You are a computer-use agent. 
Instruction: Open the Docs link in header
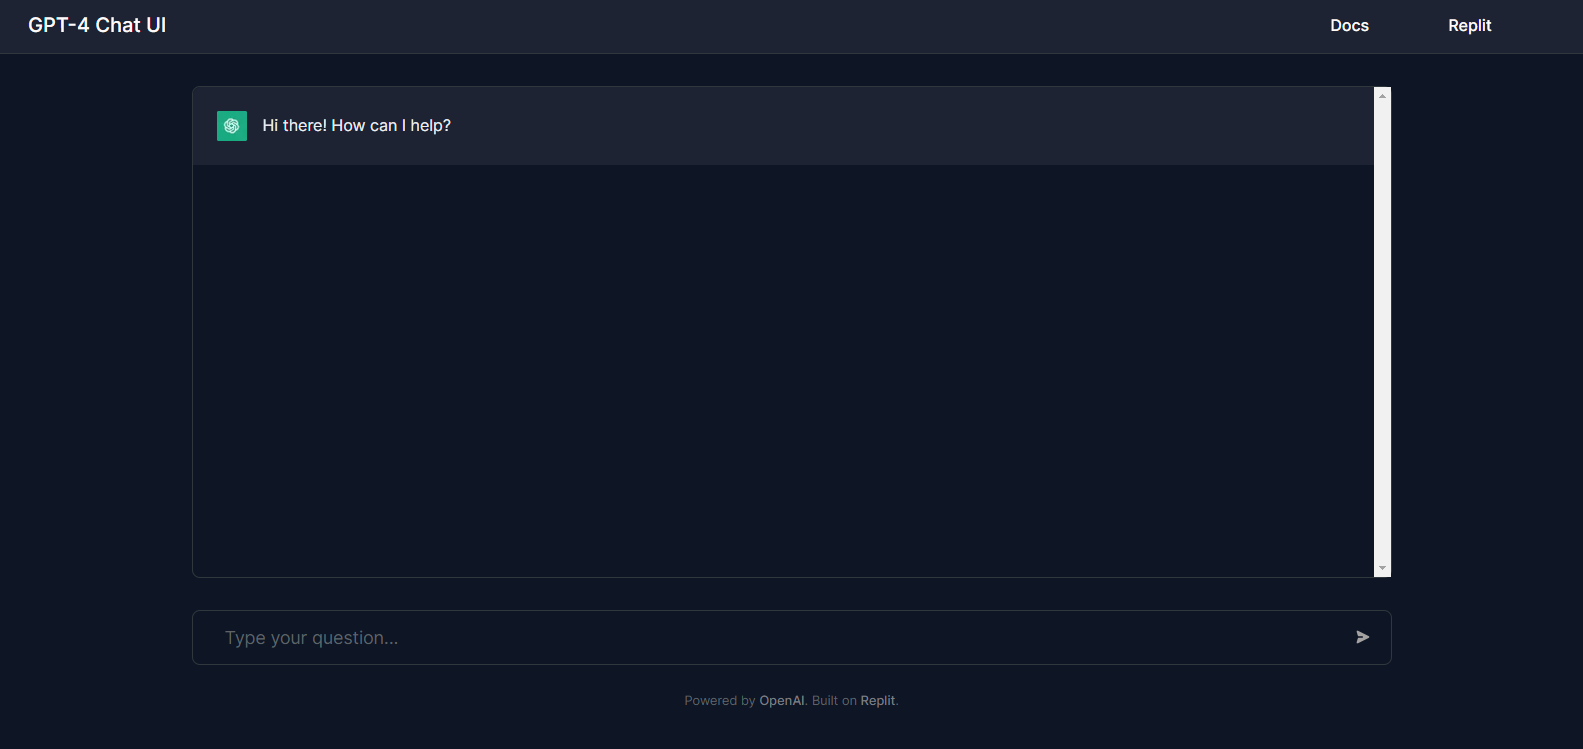click(1349, 26)
